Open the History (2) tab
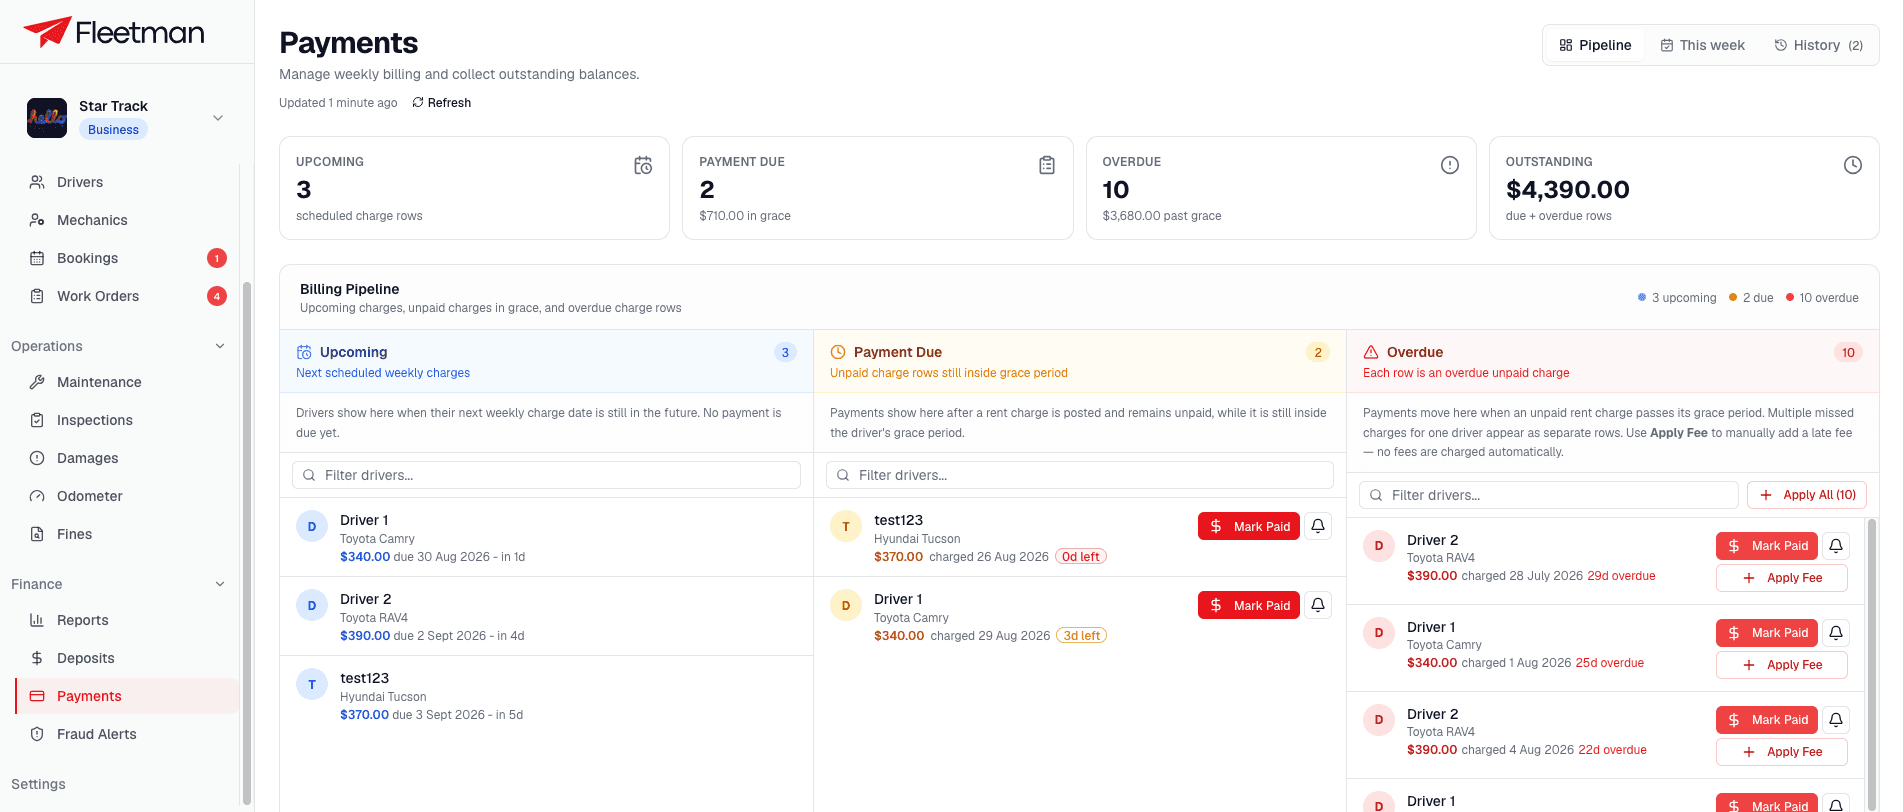The image size is (1903, 812). point(1818,45)
